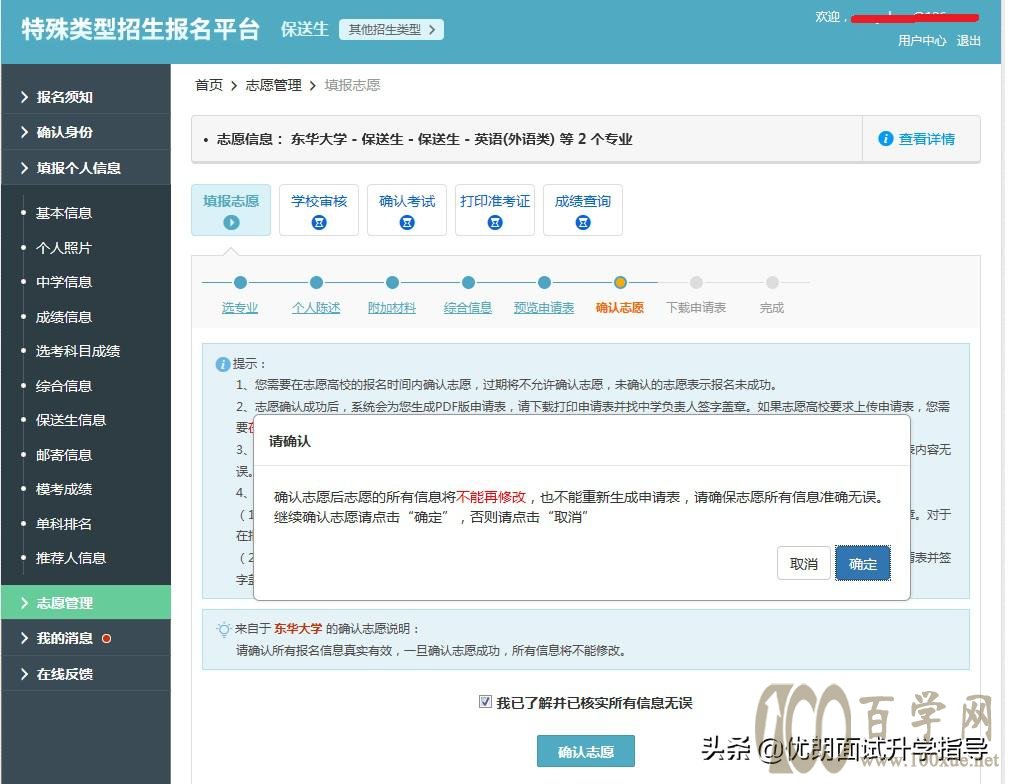Open 其他招生类型 dropdown button
The image size is (1010, 784).
tap(391, 30)
